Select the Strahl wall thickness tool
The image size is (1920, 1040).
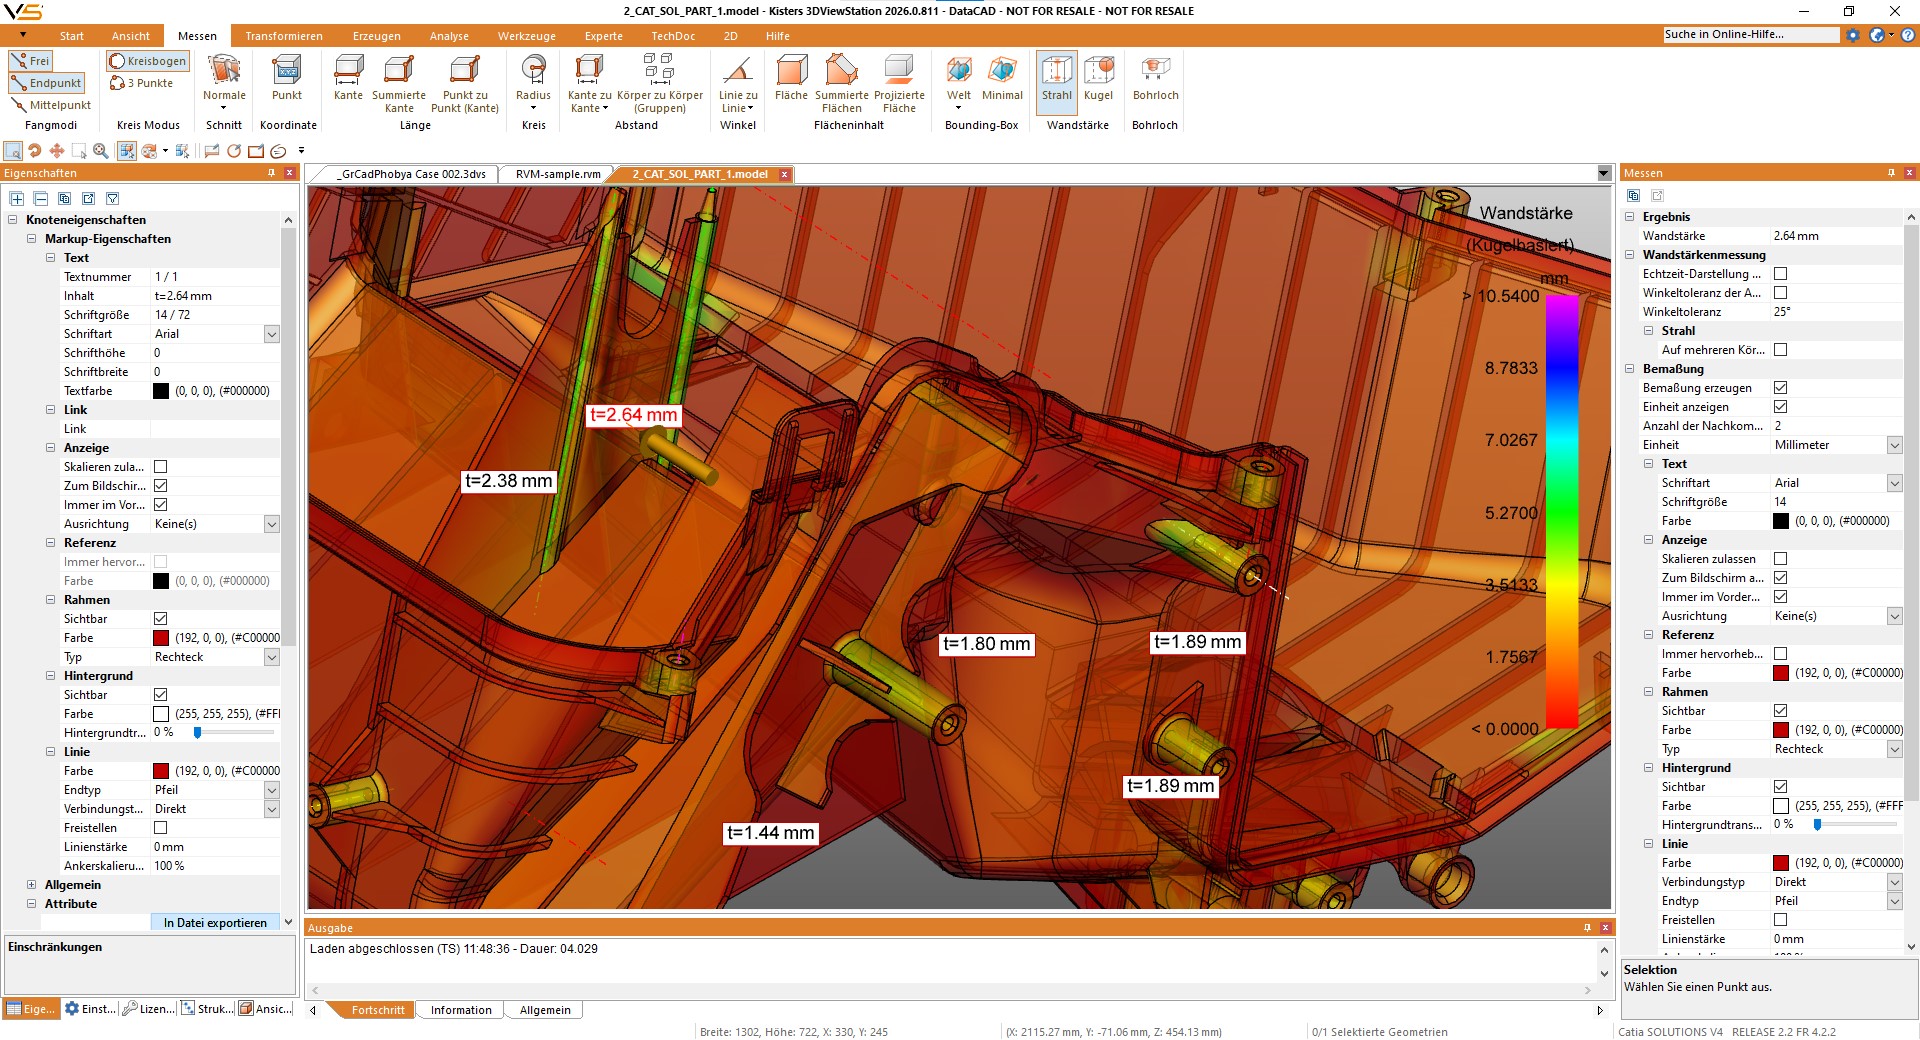[1056, 82]
